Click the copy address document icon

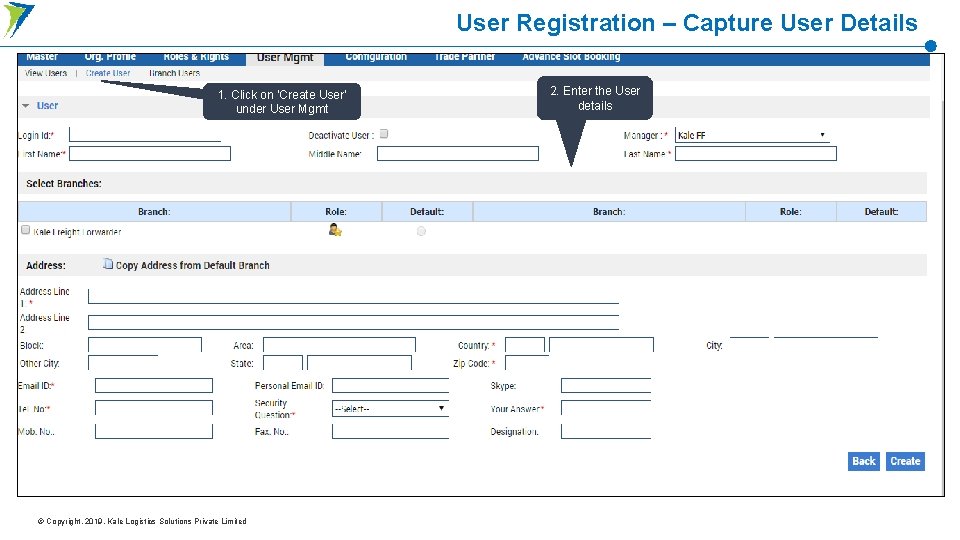[x=108, y=264]
